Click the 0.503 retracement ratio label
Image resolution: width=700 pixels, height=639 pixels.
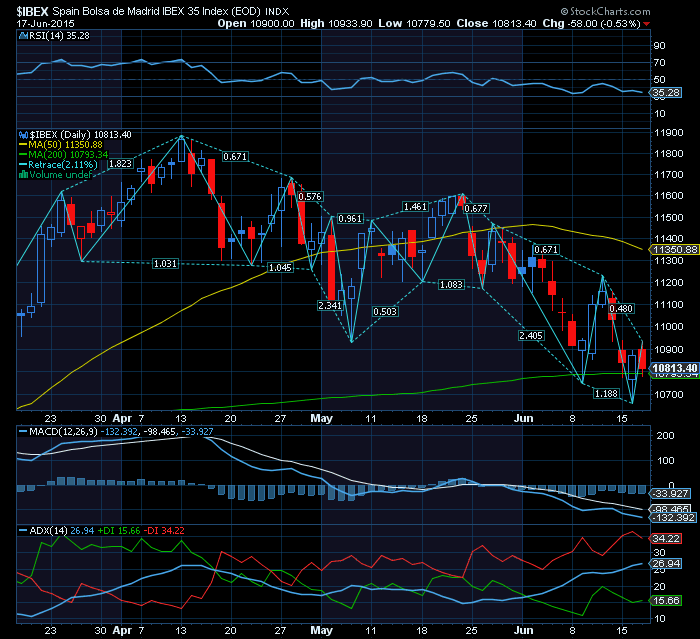pyautogui.click(x=385, y=311)
